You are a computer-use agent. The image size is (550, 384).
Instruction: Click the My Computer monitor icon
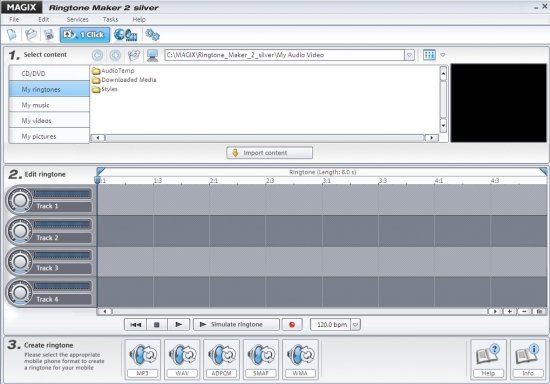[152, 55]
